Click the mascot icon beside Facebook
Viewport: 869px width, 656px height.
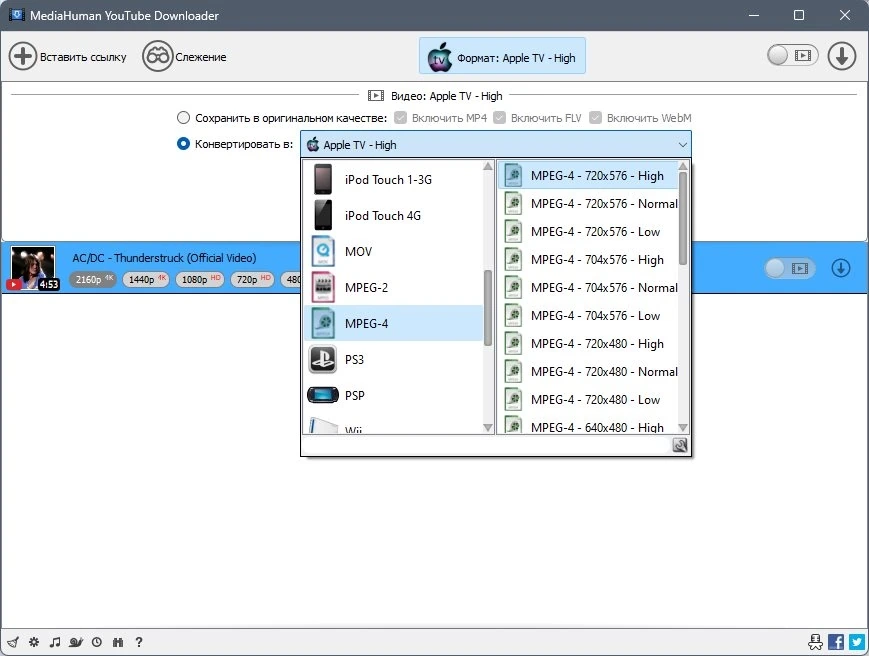tap(815, 642)
